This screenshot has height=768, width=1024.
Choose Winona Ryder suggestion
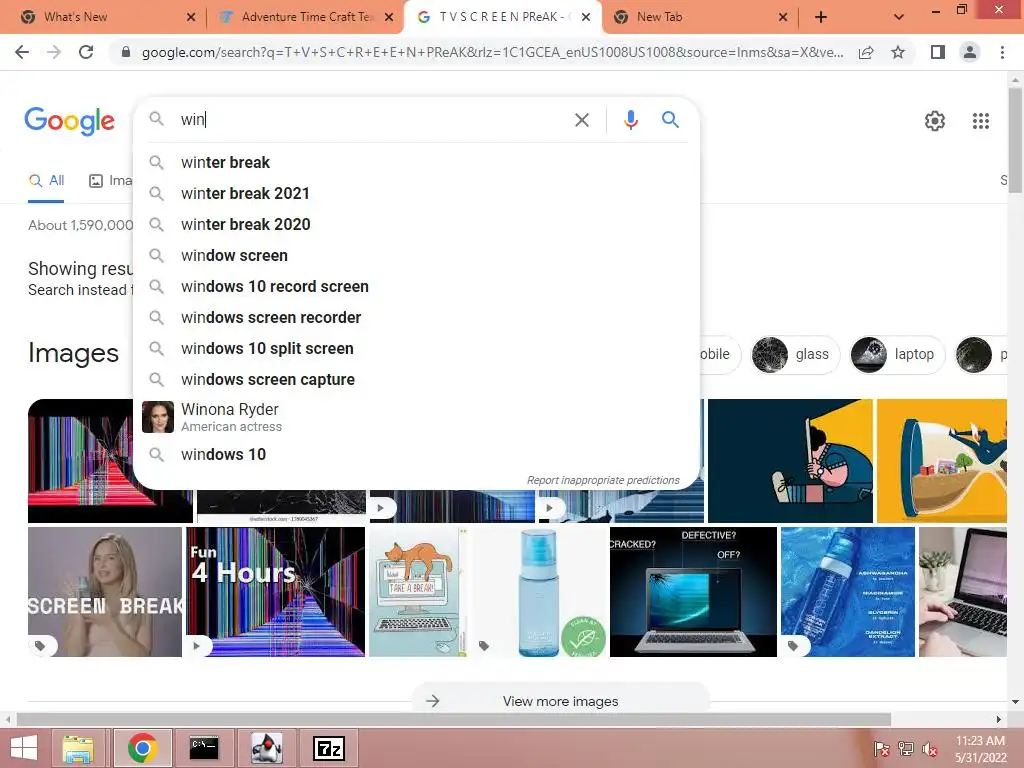coord(416,417)
